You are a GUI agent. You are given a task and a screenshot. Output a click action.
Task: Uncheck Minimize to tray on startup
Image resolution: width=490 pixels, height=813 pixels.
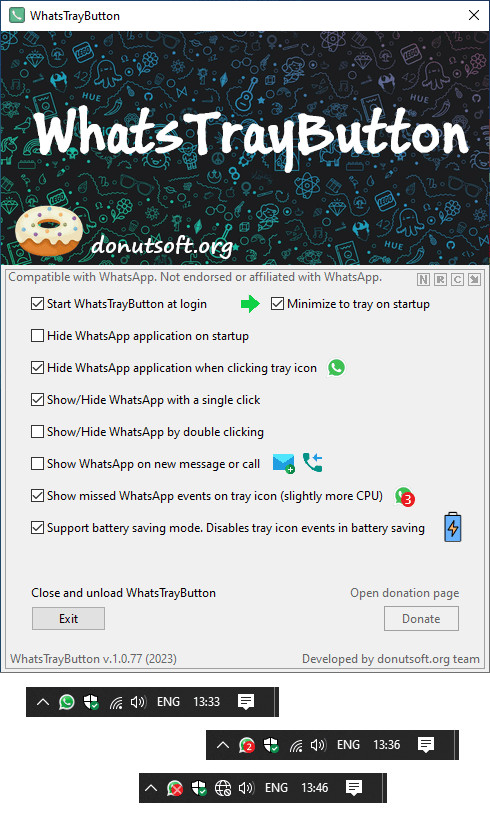tap(277, 304)
